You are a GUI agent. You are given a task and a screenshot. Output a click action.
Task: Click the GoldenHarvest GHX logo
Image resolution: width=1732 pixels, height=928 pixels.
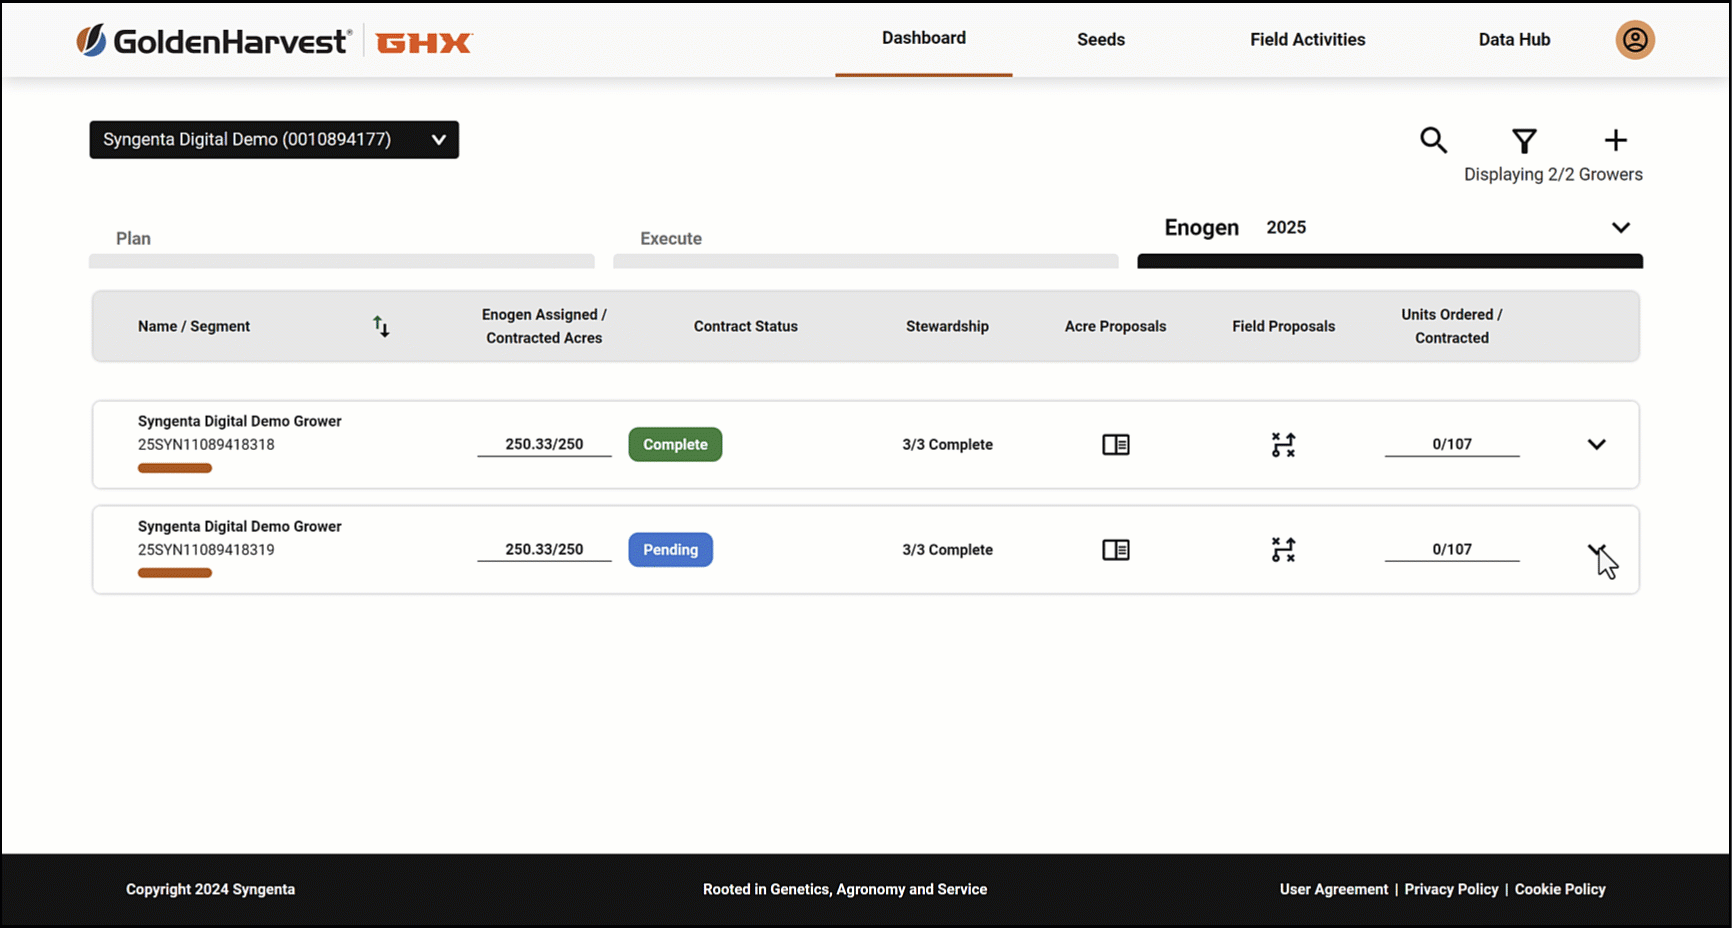pos(274,41)
